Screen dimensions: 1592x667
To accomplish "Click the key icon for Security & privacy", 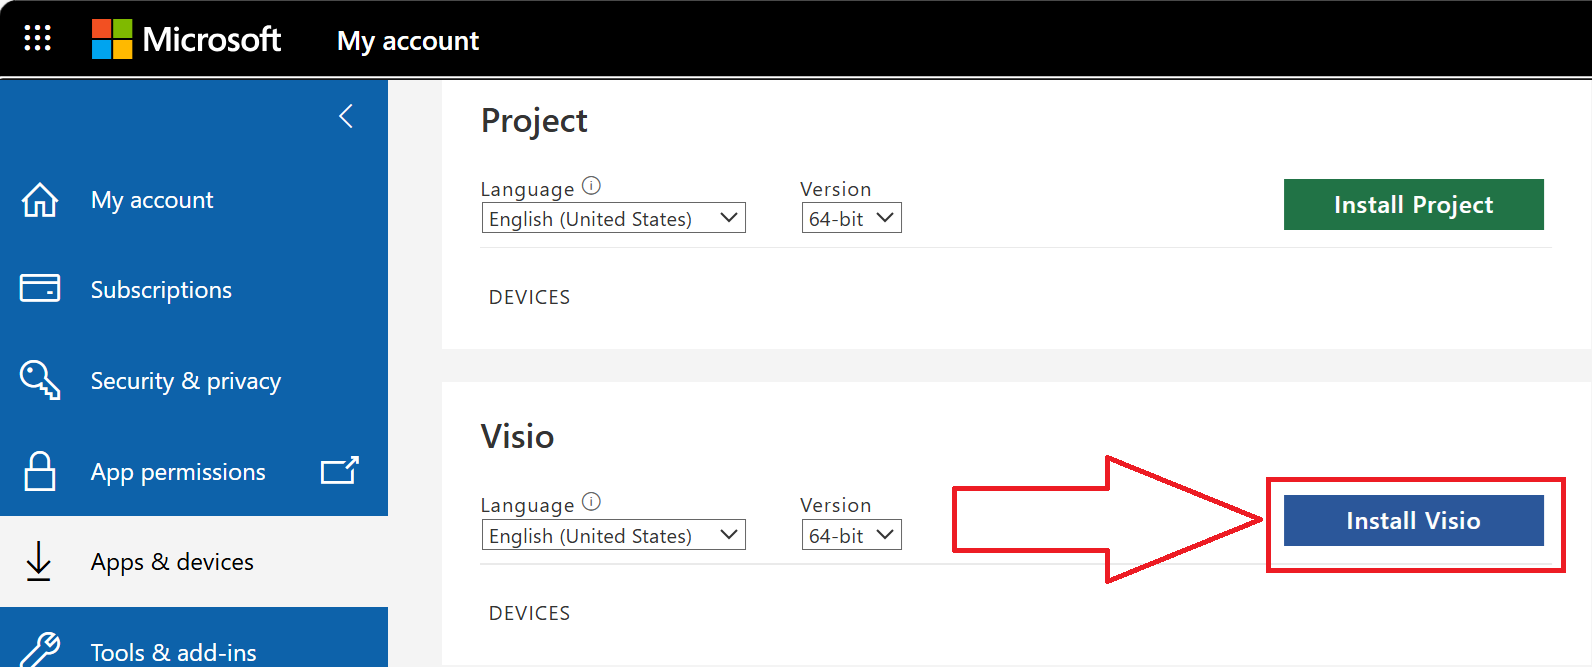I will click(40, 380).
